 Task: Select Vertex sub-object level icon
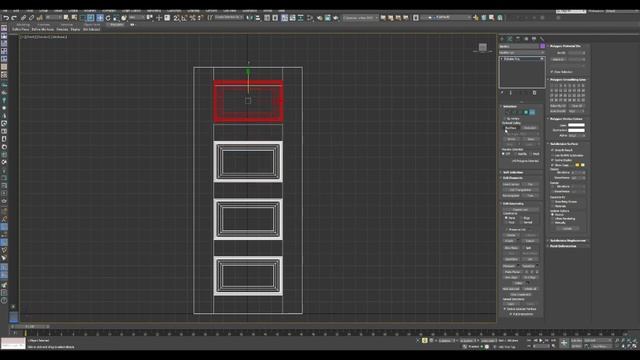coord(509,112)
